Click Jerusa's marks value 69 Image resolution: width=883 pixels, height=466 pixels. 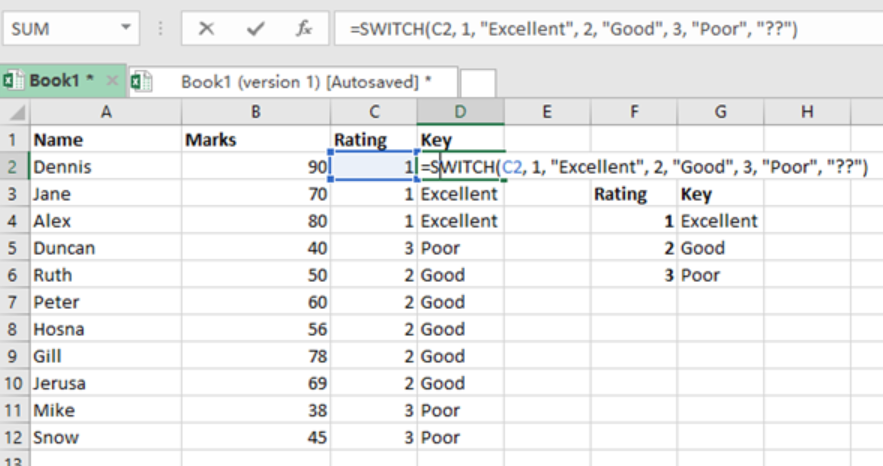(x=256, y=383)
